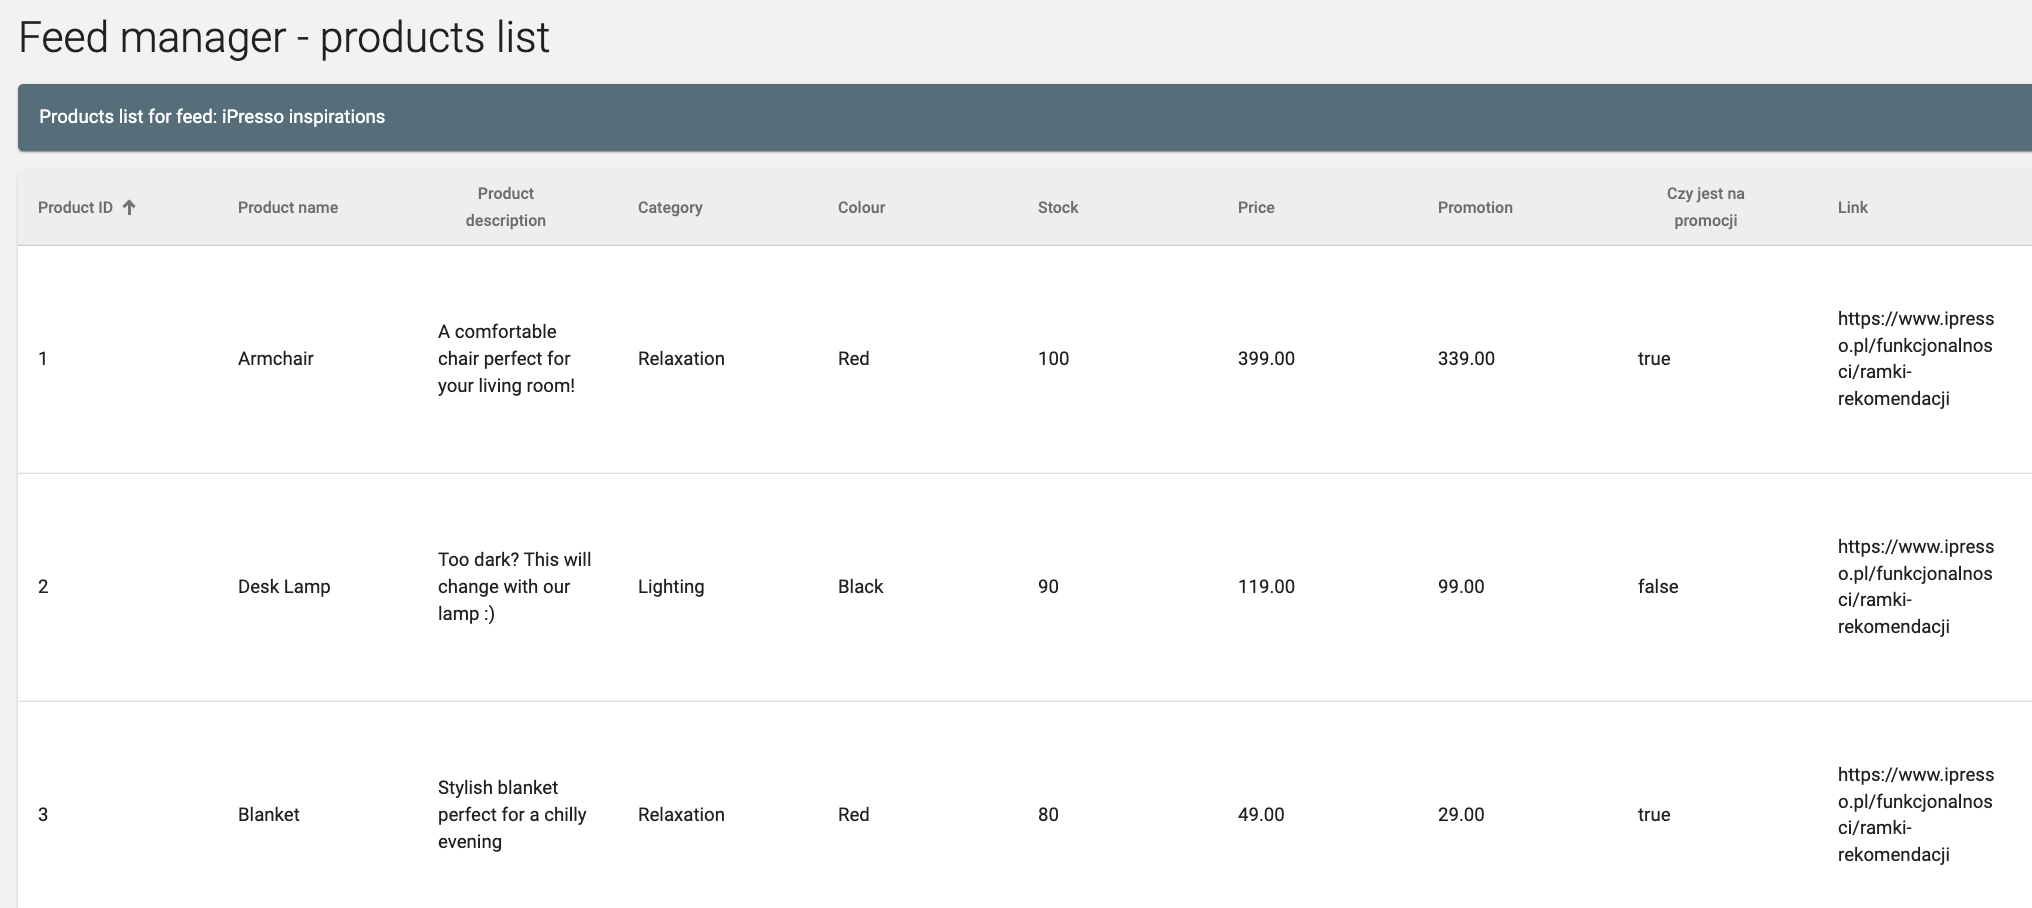Click 'Products list for feed: iPresso inspirations' banner text
2032x908 pixels.
(x=212, y=116)
